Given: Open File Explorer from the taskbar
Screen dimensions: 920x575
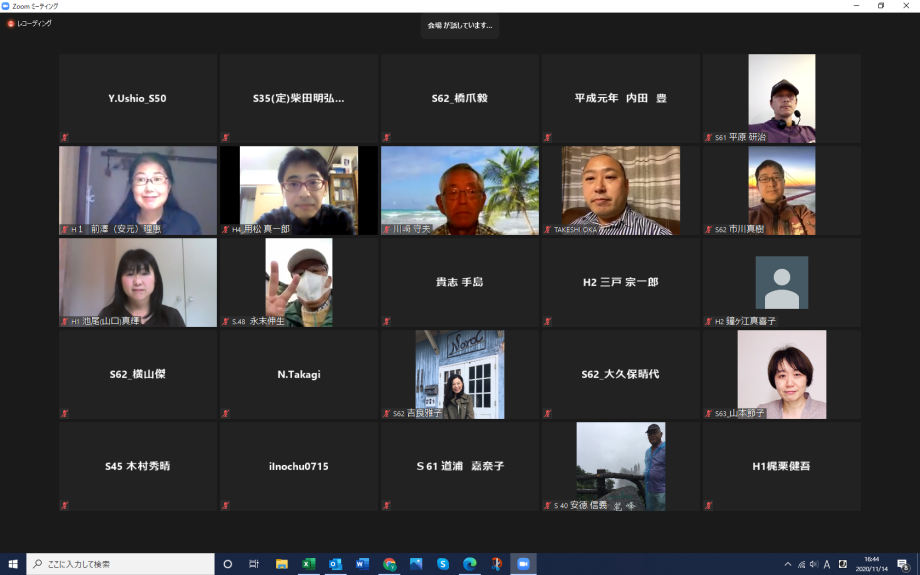Looking at the screenshot, I should click(x=282, y=564).
